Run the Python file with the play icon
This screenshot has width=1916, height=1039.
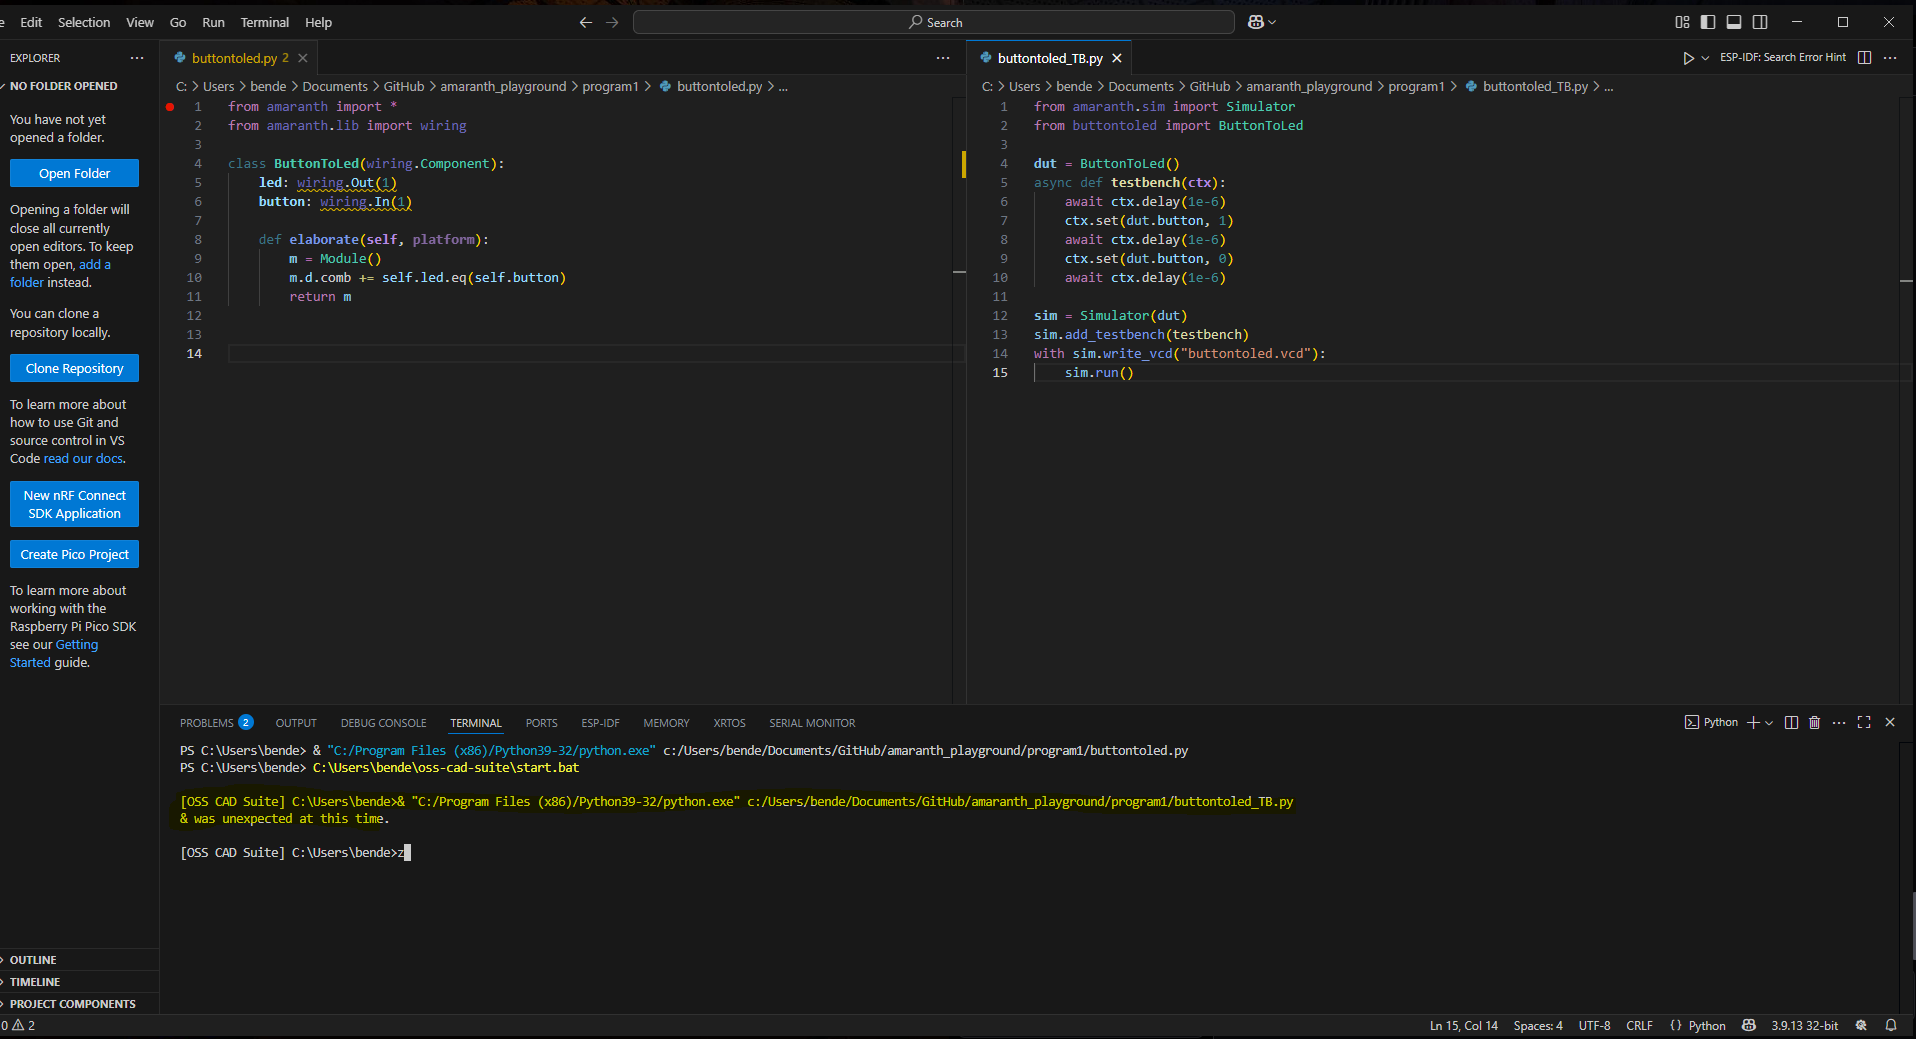(x=1688, y=58)
